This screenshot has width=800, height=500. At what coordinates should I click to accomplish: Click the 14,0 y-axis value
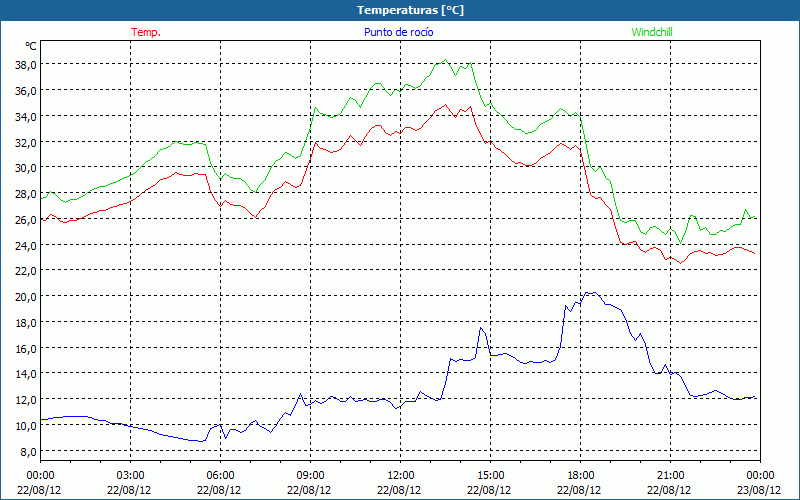26,374
